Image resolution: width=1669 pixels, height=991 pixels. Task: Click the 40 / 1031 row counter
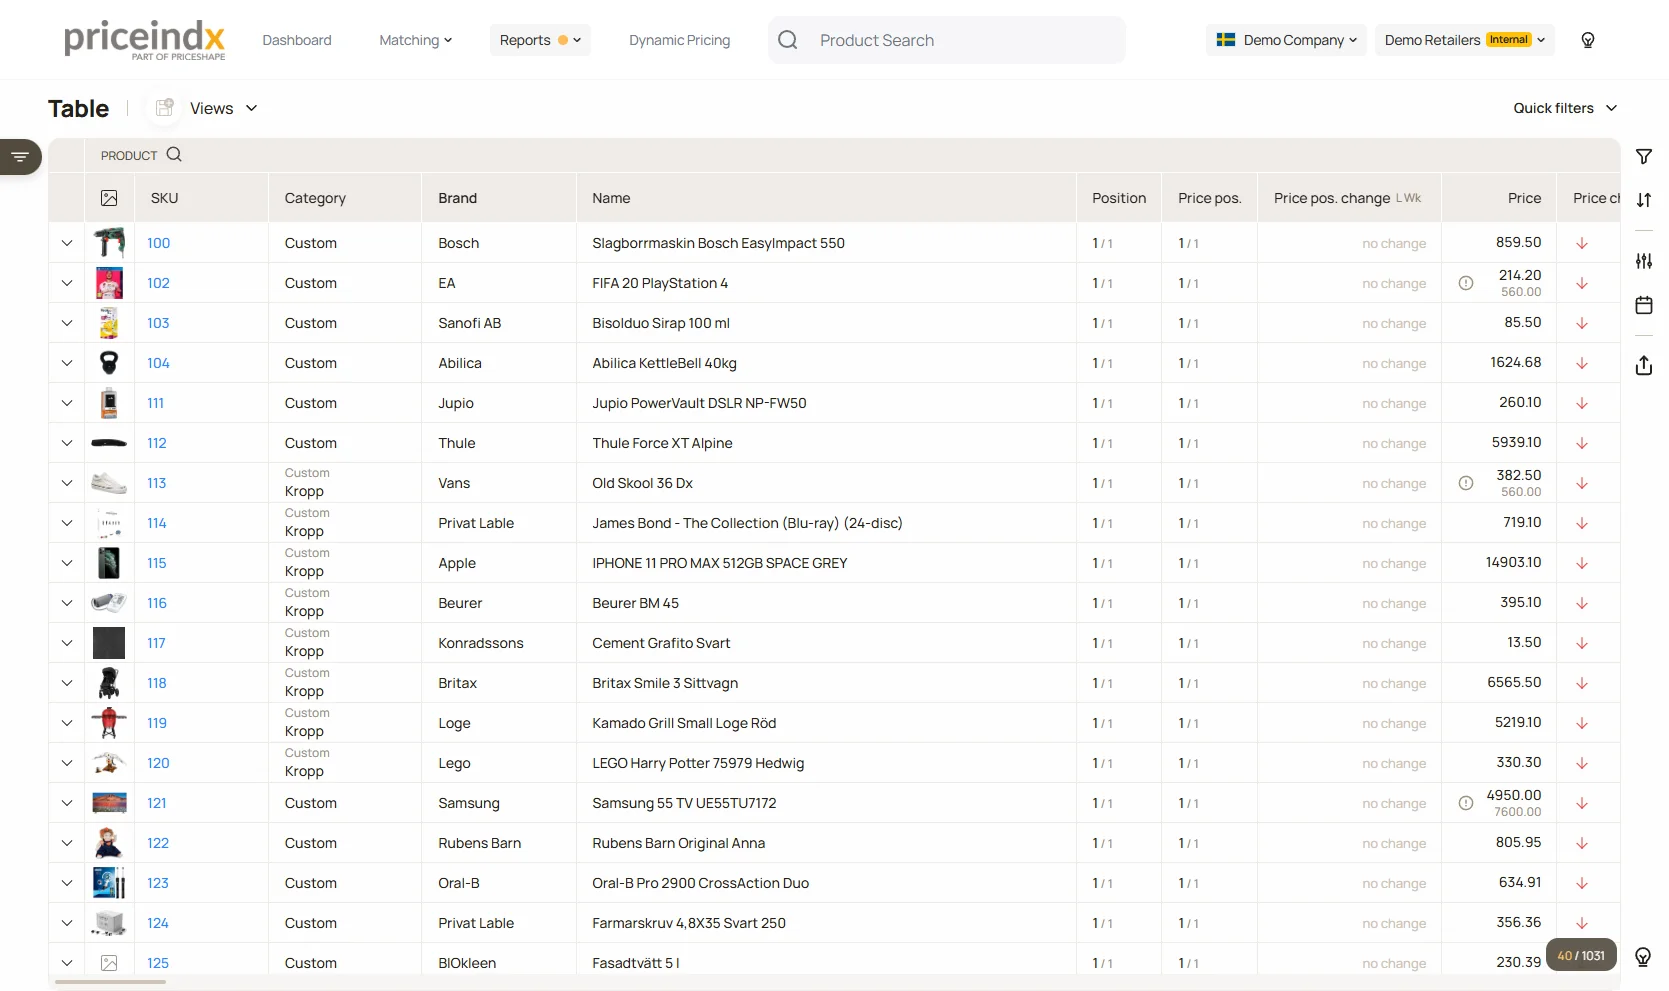pyautogui.click(x=1581, y=956)
